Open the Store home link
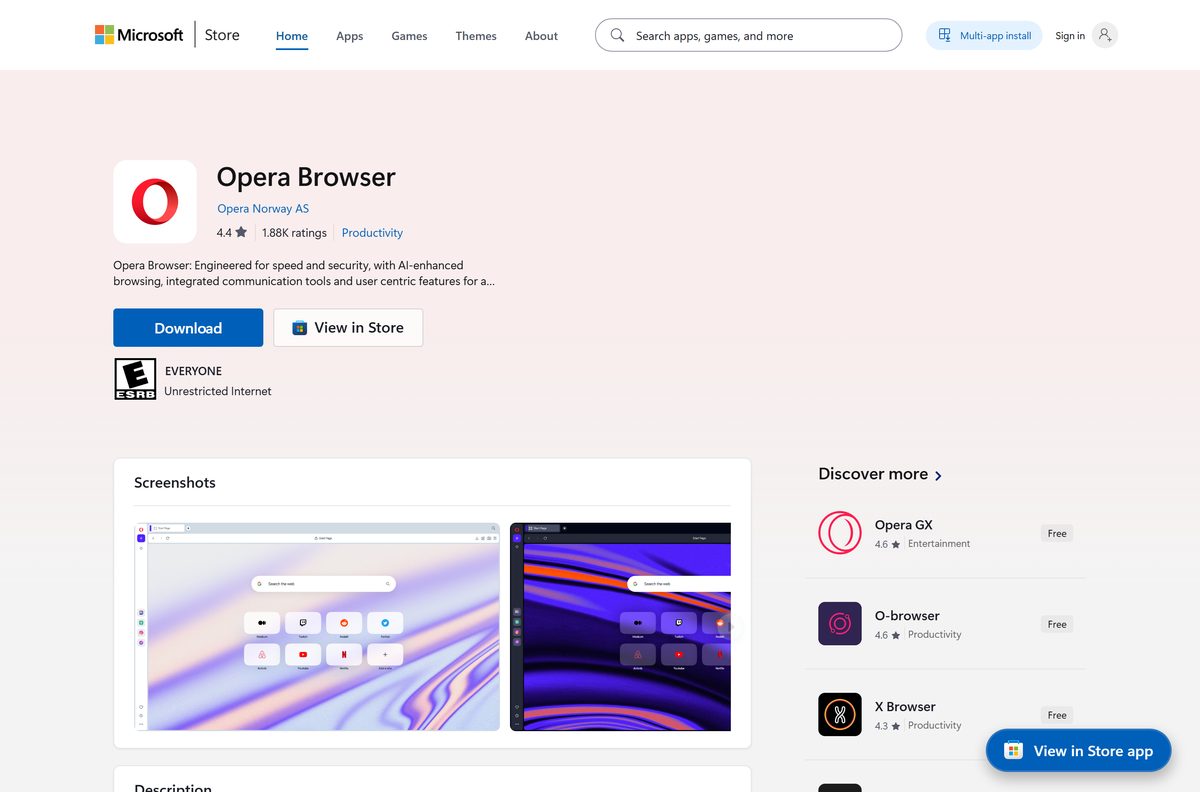Image resolution: width=1200 pixels, height=792 pixels. pyautogui.click(x=222, y=35)
